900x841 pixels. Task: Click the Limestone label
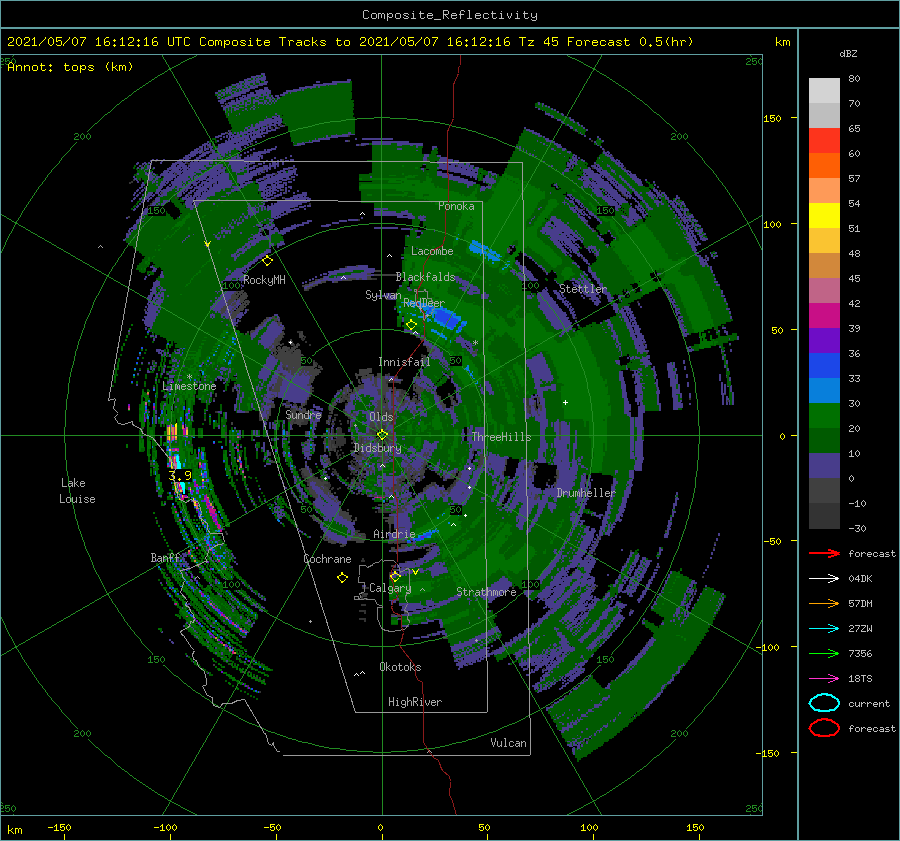189,386
